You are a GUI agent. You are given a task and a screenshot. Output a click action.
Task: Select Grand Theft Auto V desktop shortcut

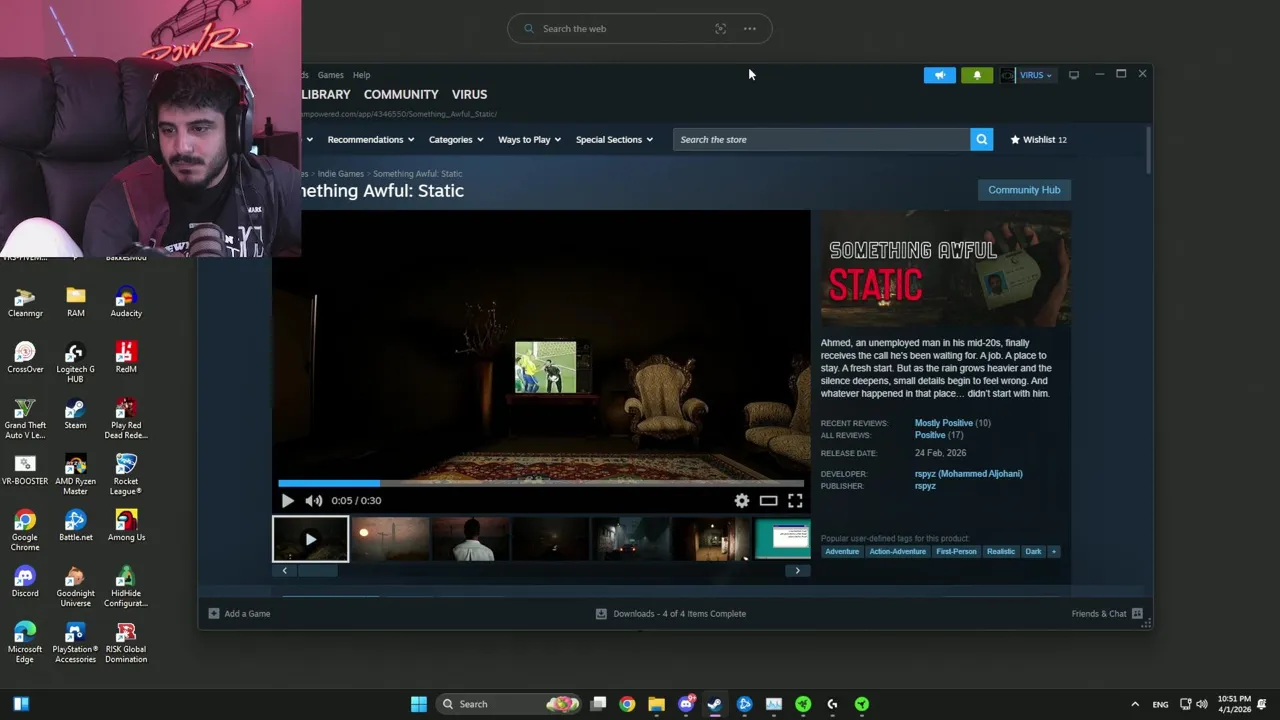pyautogui.click(x=25, y=418)
